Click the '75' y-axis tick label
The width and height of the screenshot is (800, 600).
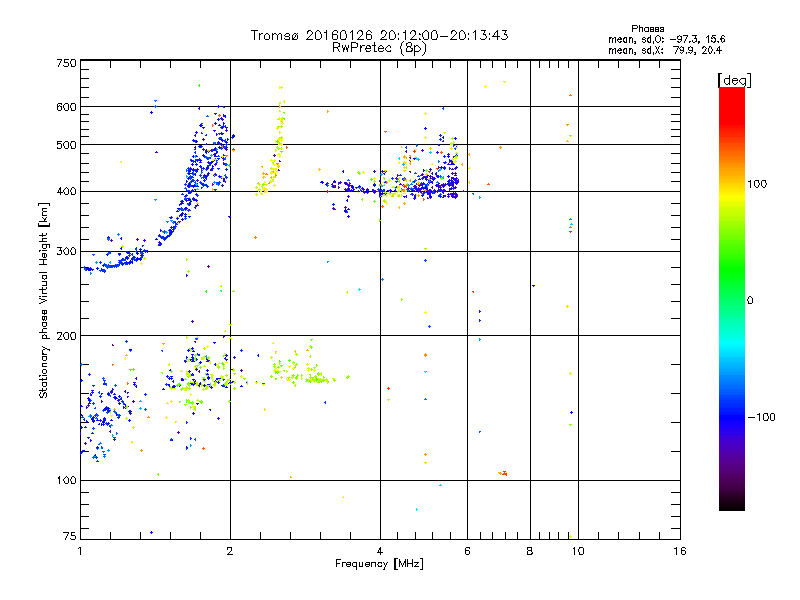[x=70, y=536]
